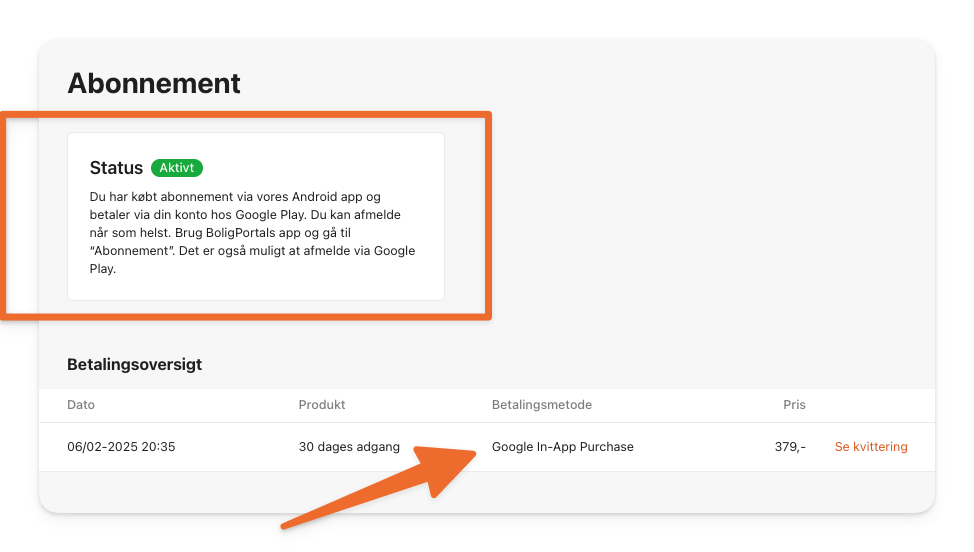
Task: Select the Google In-App Purchase cell
Action: [x=563, y=446]
